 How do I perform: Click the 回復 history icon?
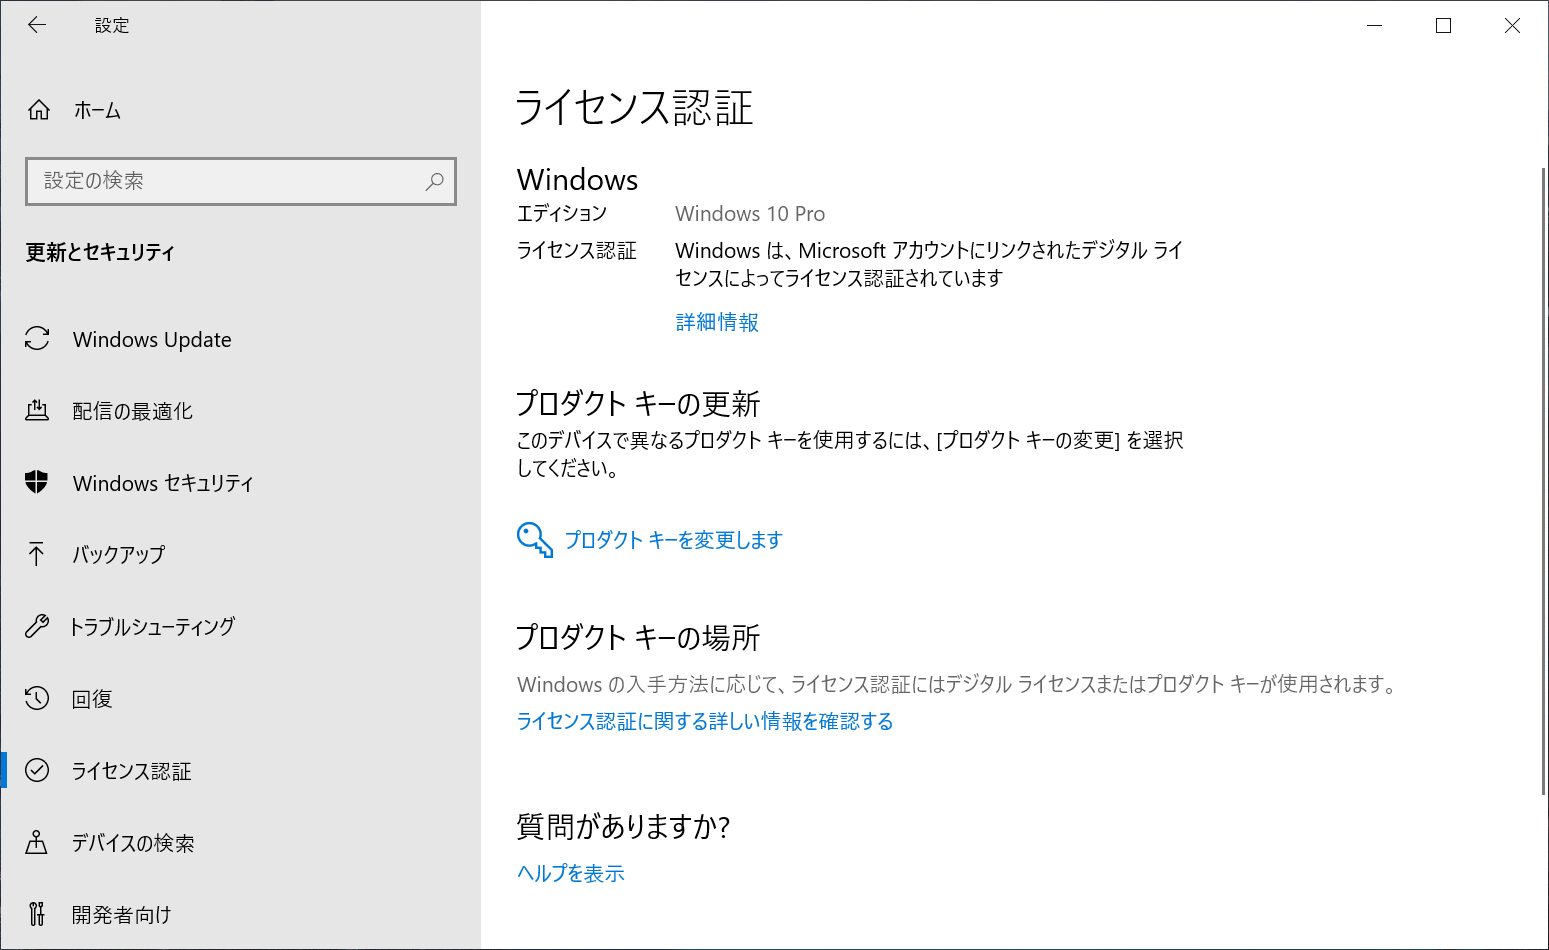tap(37, 698)
